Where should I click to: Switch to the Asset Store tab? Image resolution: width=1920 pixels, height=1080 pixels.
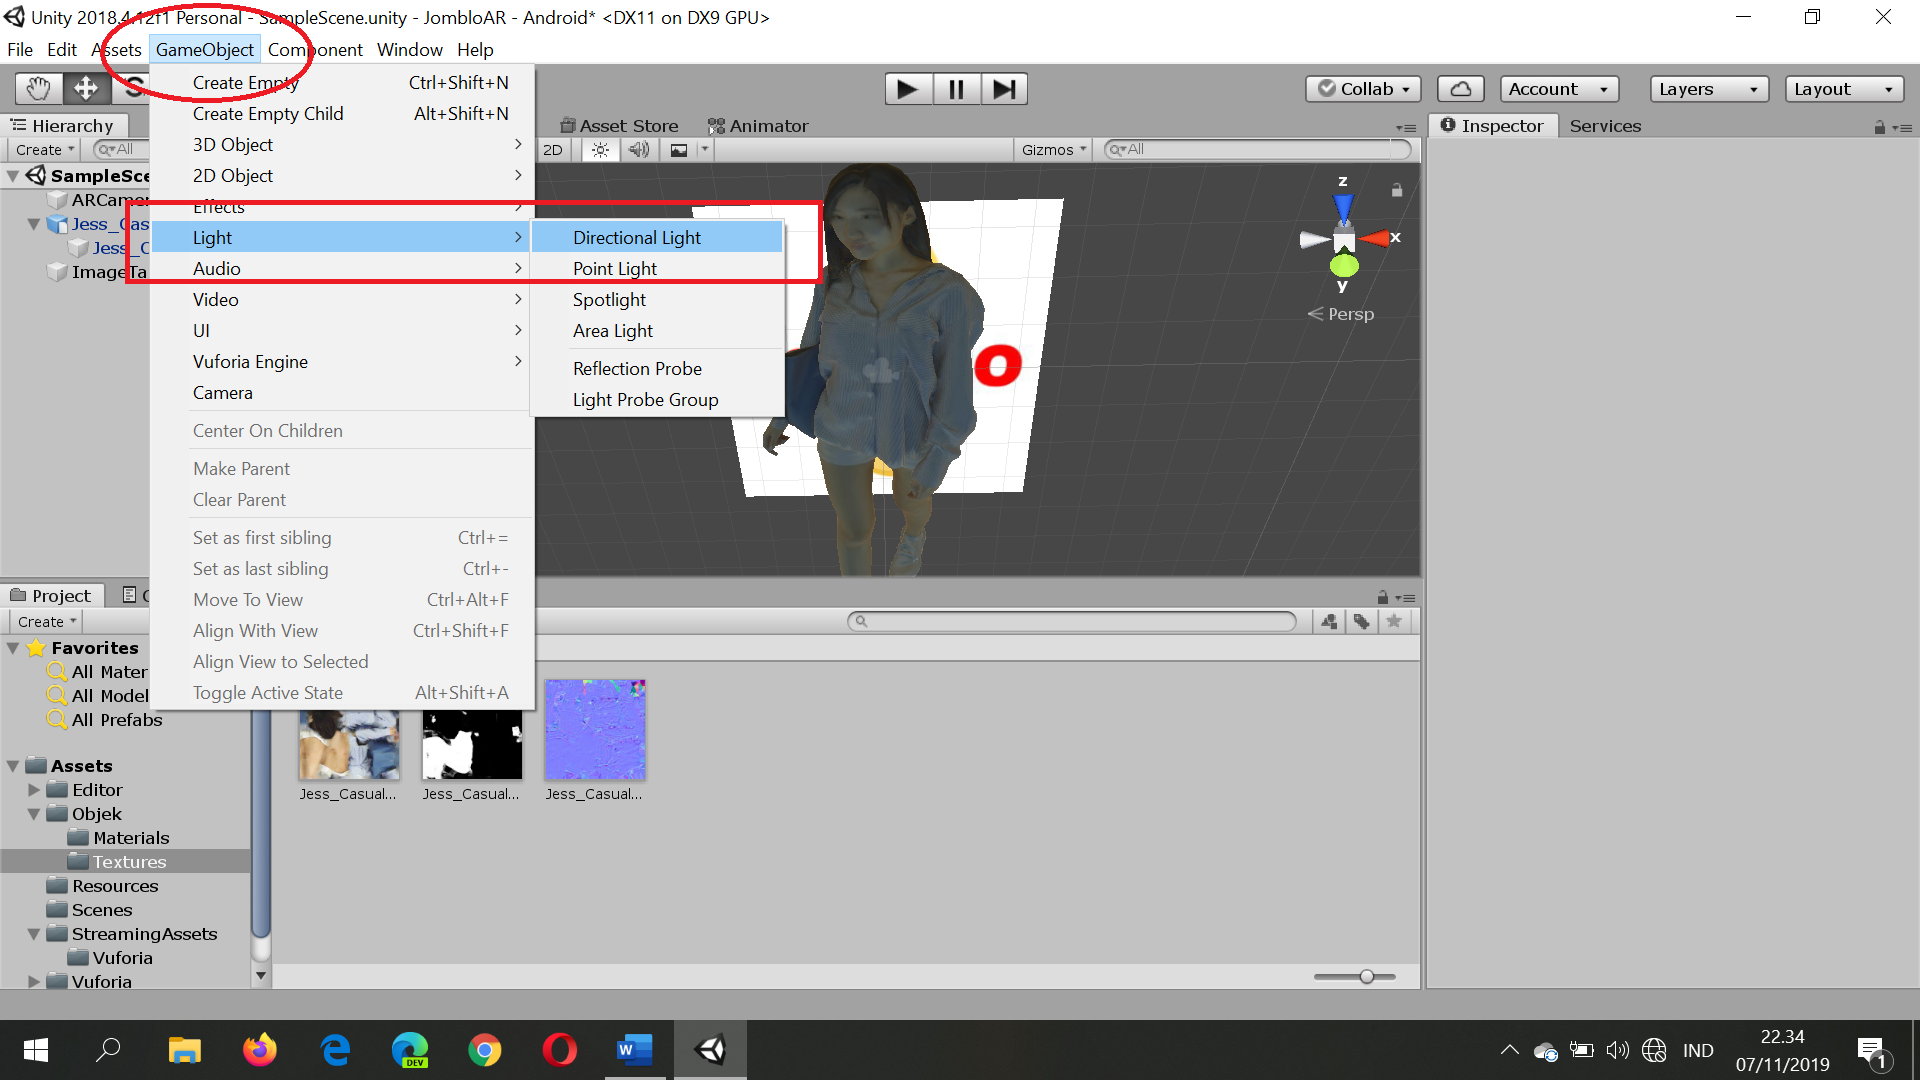click(x=619, y=126)
